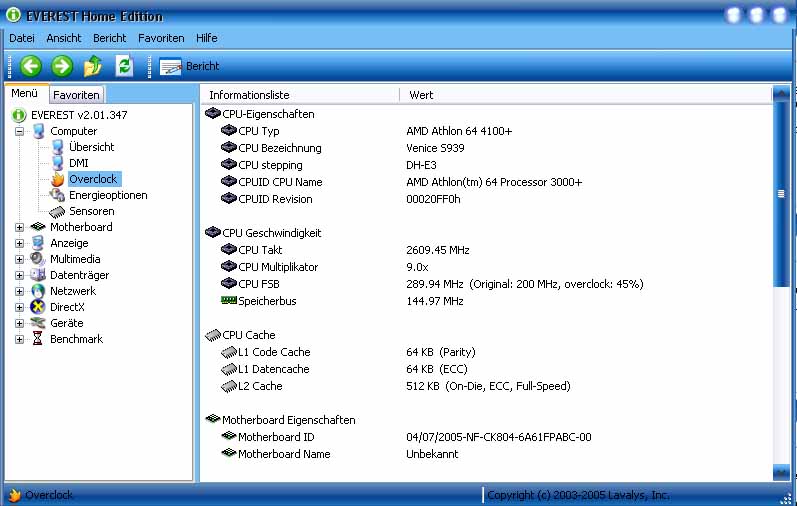This screenshot has height=506, width=797.
Task: Expand the Motherboard tree node
Action: [x=19, y=227]
